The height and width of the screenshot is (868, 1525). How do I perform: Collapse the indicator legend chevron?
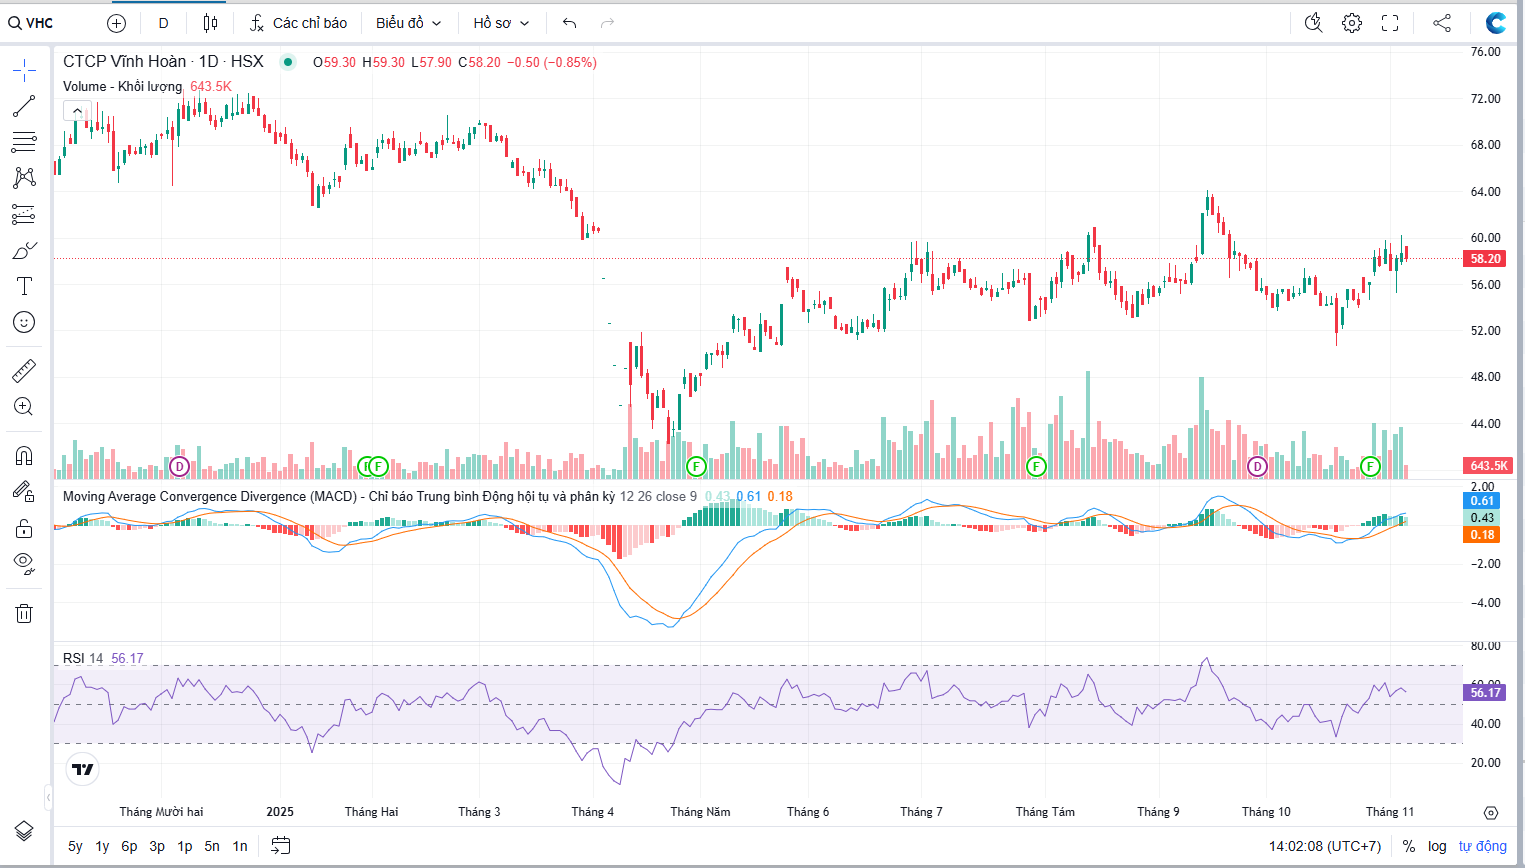77,111
